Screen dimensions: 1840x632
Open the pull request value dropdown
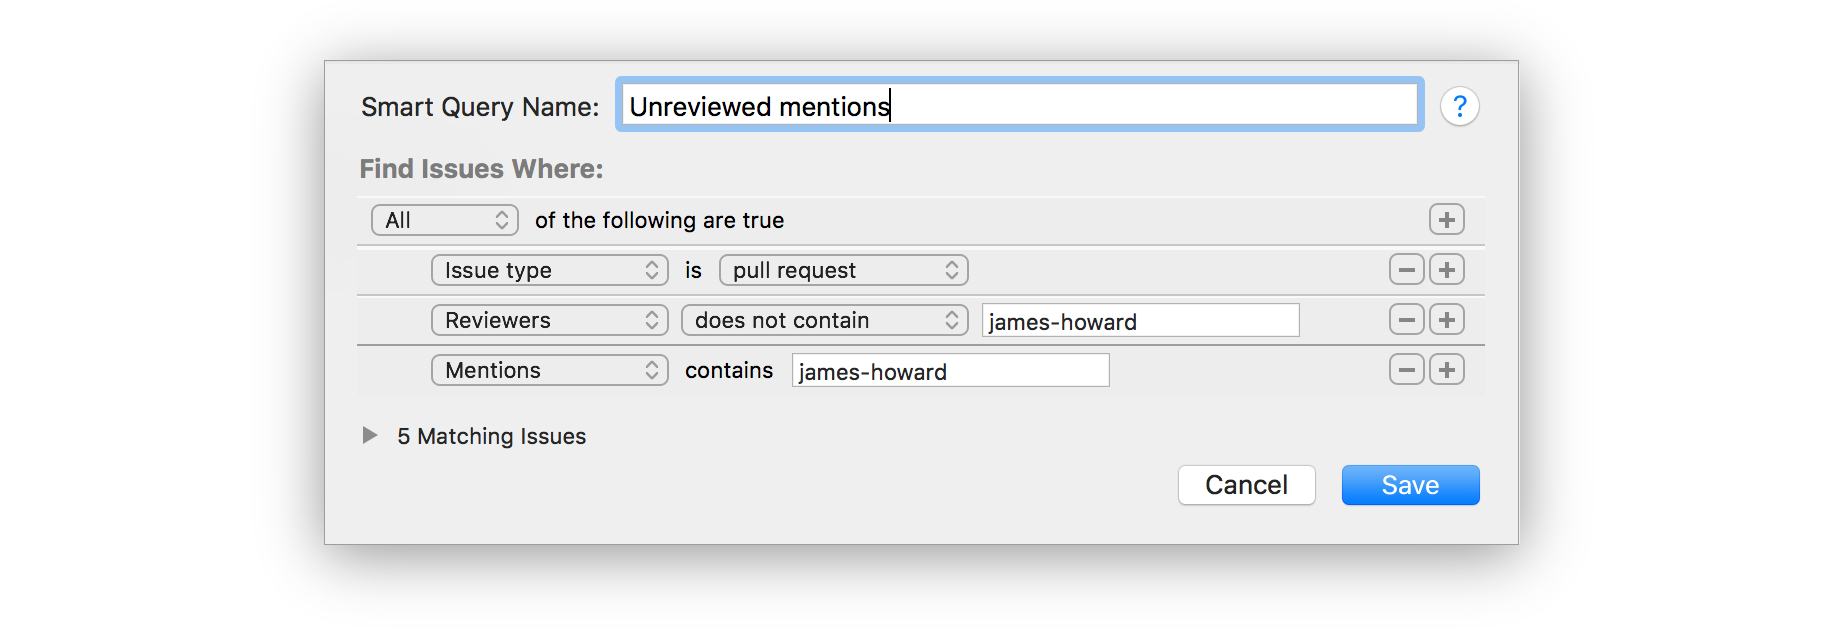tap(843, 269)
